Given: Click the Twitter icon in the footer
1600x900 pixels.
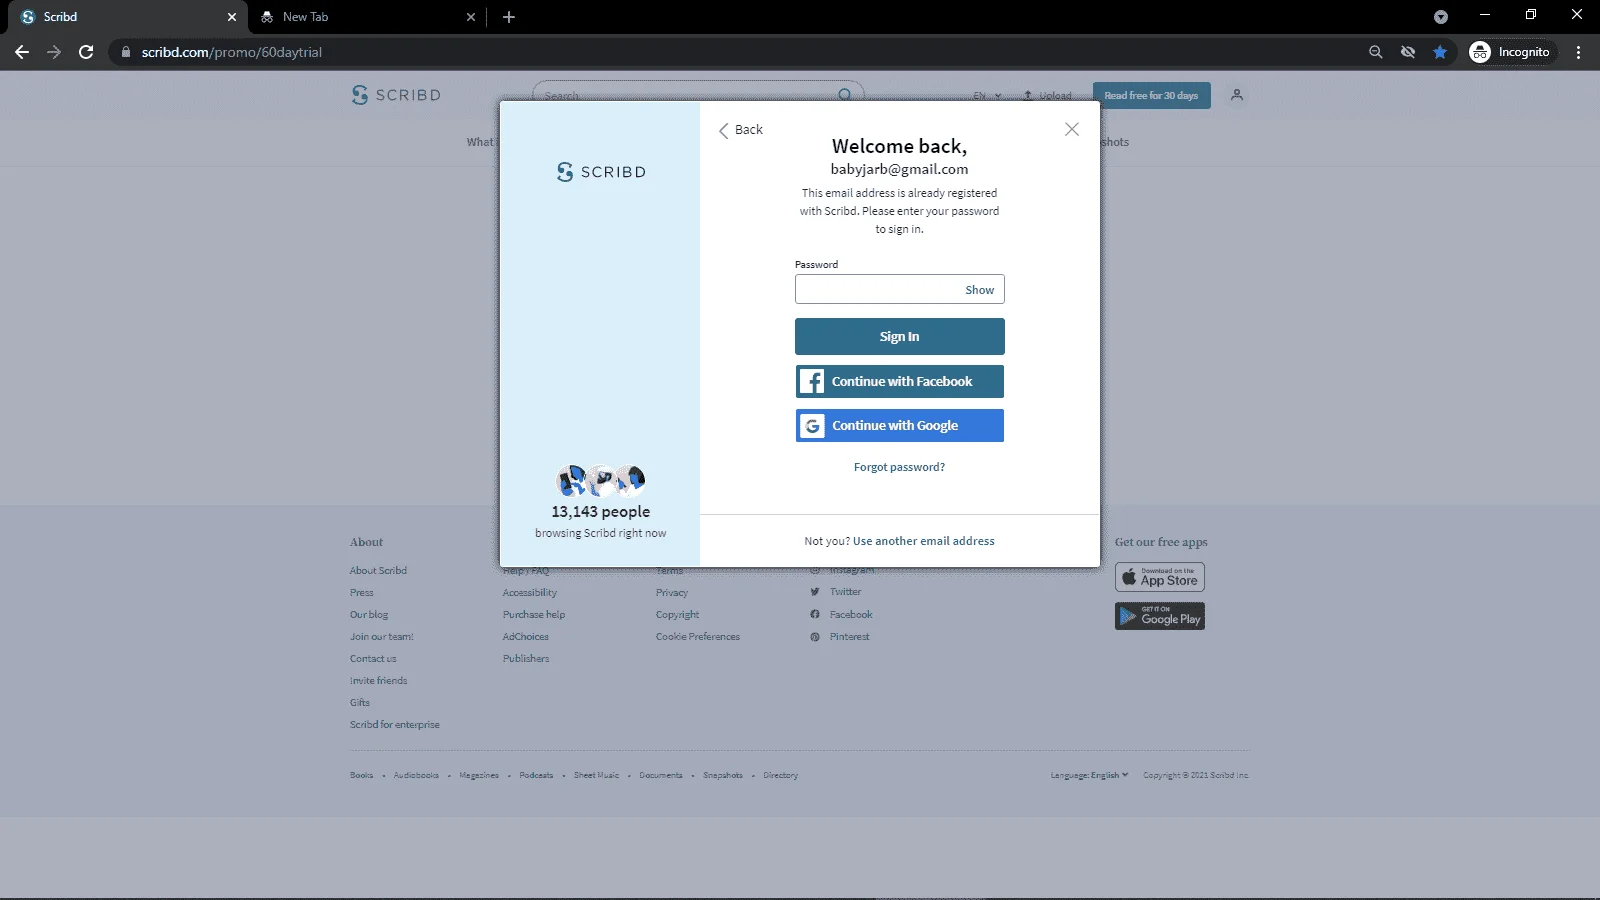Looking at the screenshot, I should click(815, 592).
